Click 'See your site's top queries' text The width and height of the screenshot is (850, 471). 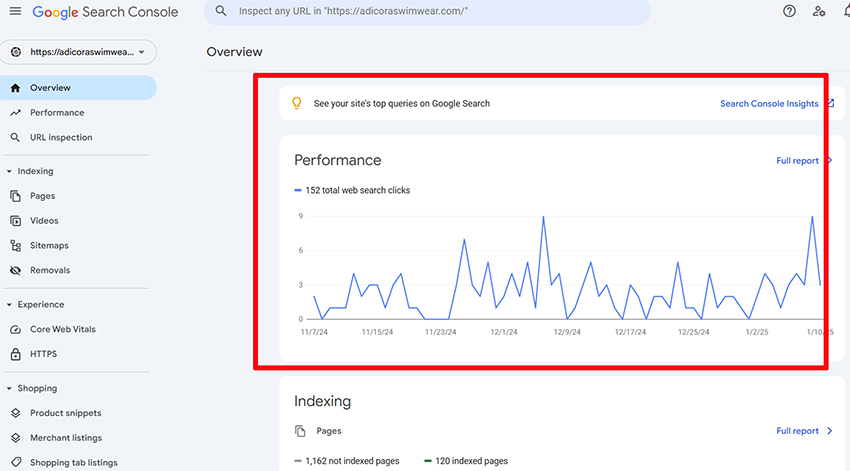pos(402,104)
